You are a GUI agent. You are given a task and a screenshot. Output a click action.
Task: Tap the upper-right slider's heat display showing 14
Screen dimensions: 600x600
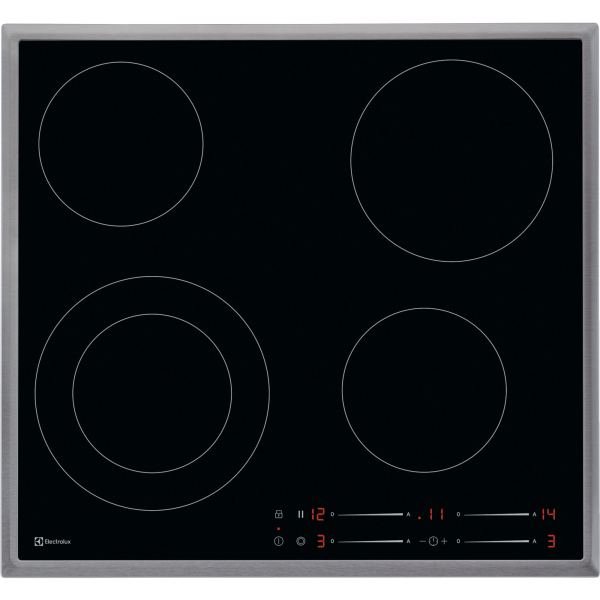pos(548,514)
